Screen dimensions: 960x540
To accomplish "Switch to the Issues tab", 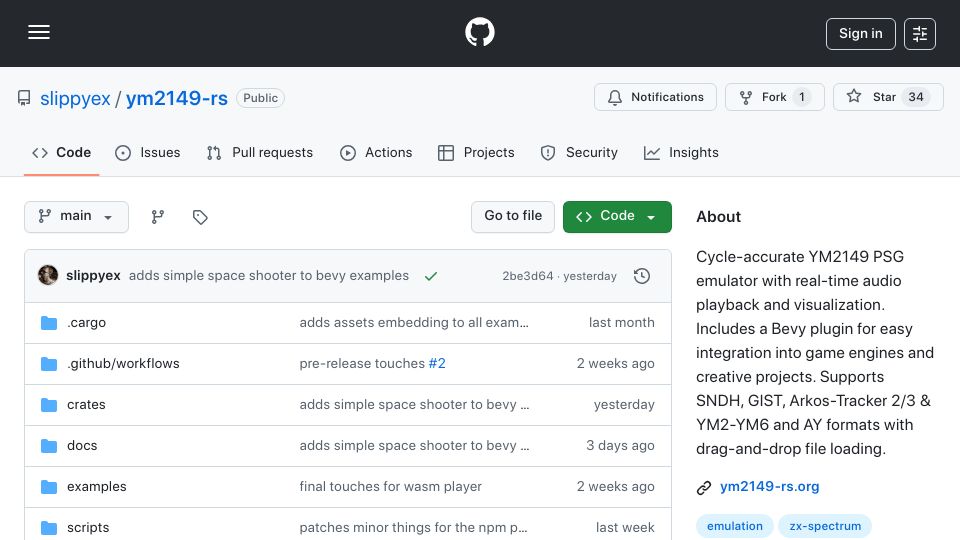I will tap(148, 152).
